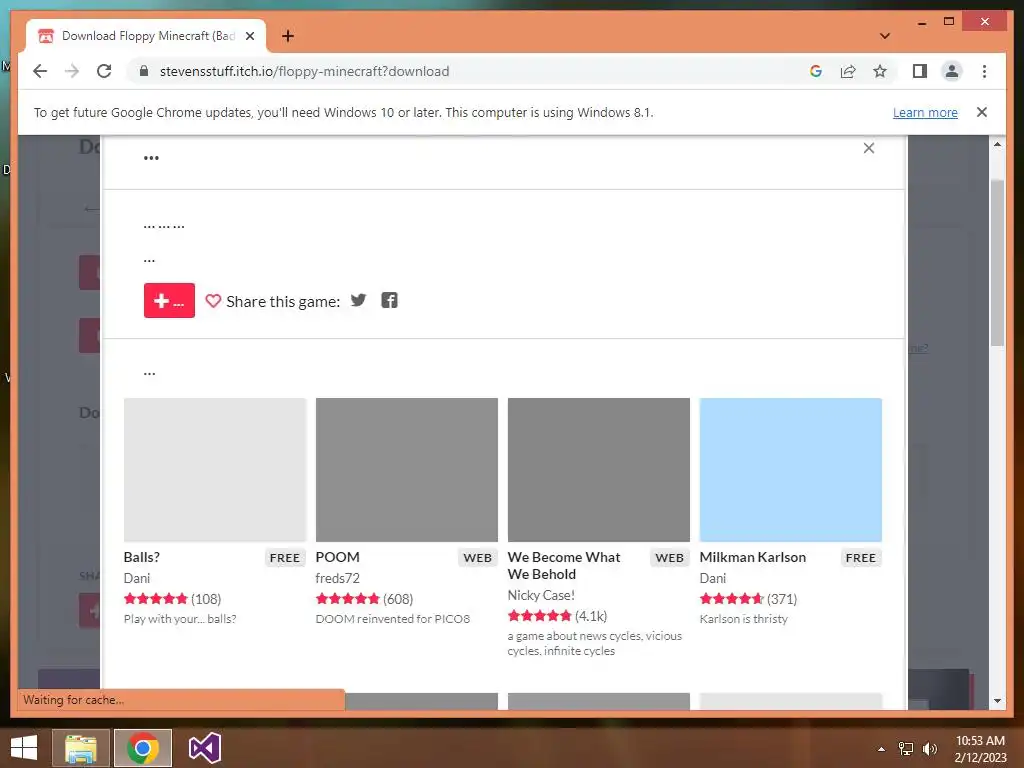Click the scrollbar up arrow
The image size is (1024, 768).
click(997, 144)
